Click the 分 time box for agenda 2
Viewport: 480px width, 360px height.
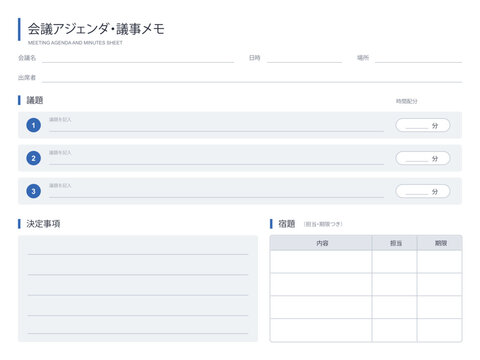(423, 158)
